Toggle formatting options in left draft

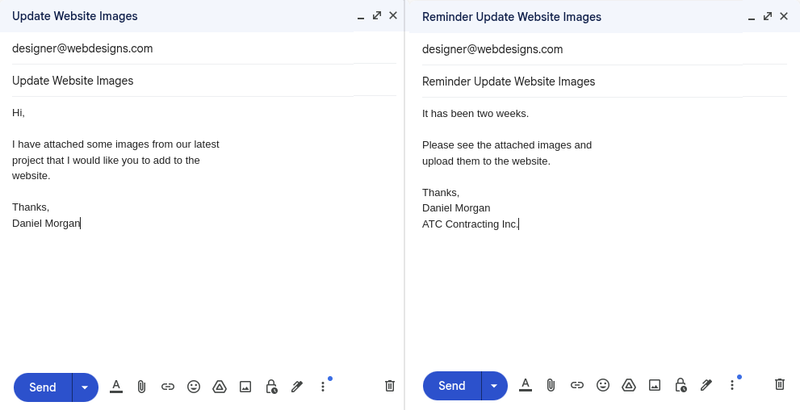click(x=116, y=387)
